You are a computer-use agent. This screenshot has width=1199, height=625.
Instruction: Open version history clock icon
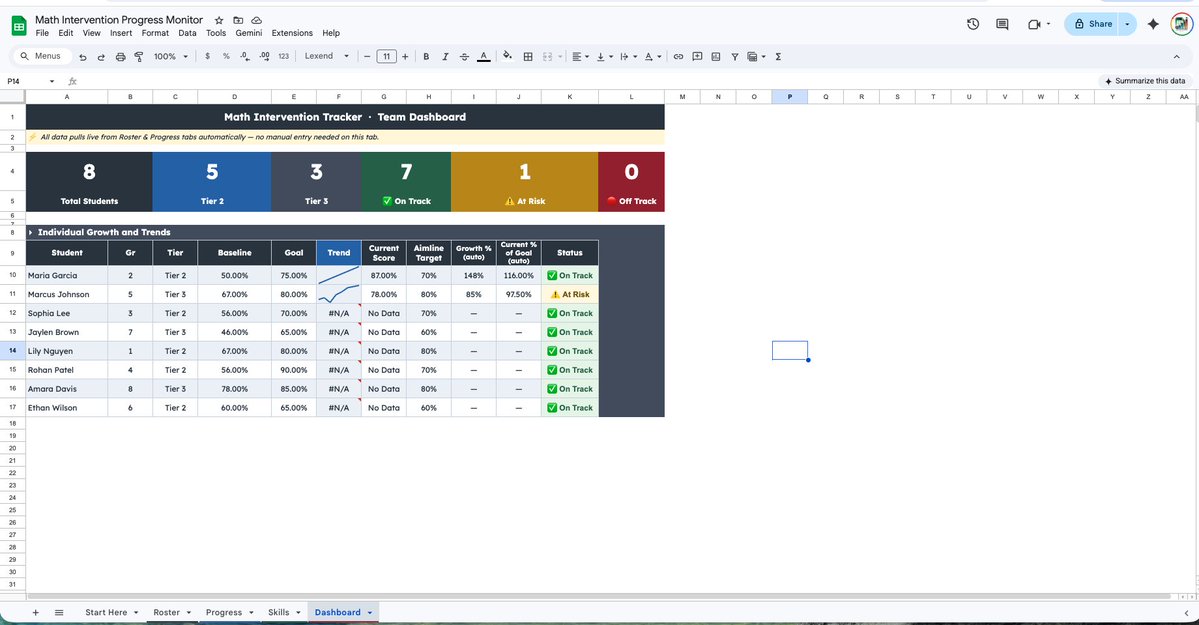973,24
